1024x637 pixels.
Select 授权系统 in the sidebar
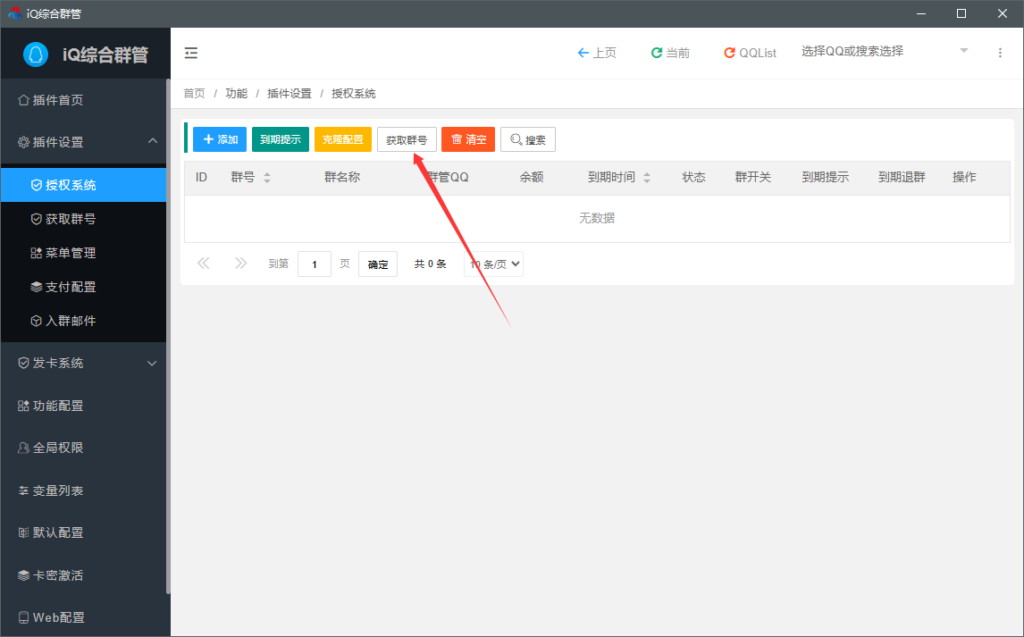pos(84,185)
